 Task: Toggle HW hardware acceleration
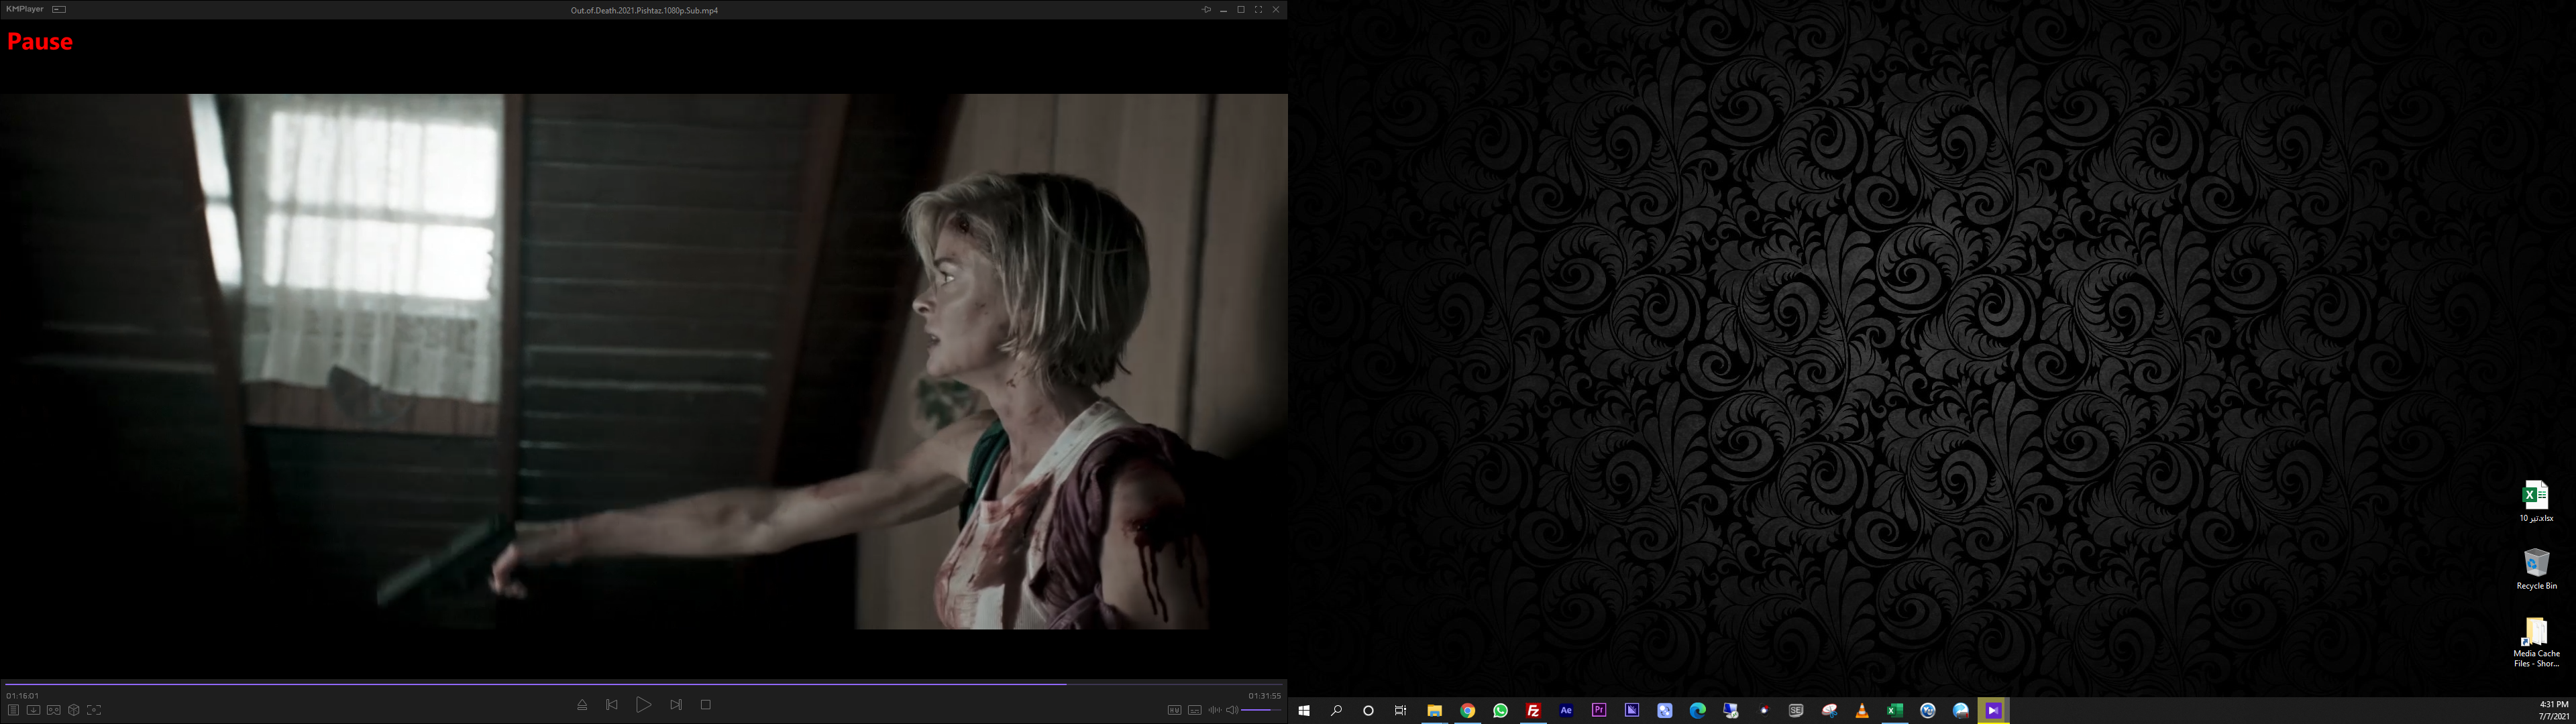coord(1174,710)
